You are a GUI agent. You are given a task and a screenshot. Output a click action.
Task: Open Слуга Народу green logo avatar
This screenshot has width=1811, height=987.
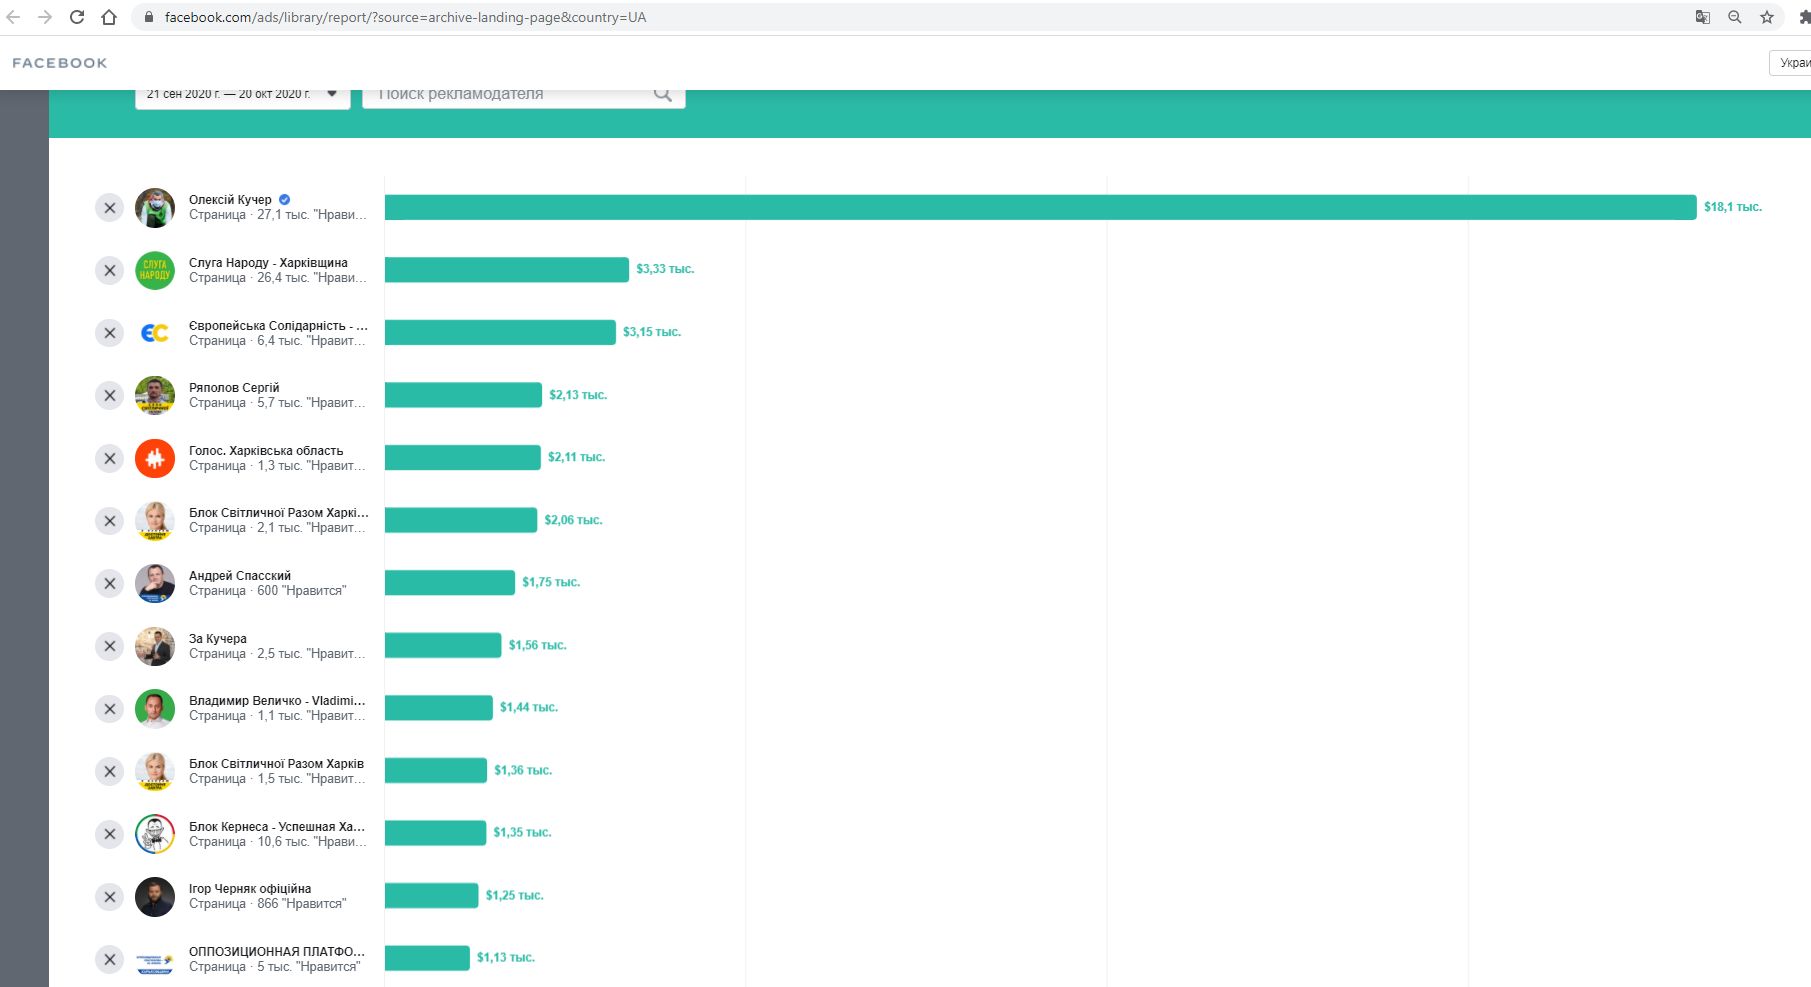tap(155, 271)
